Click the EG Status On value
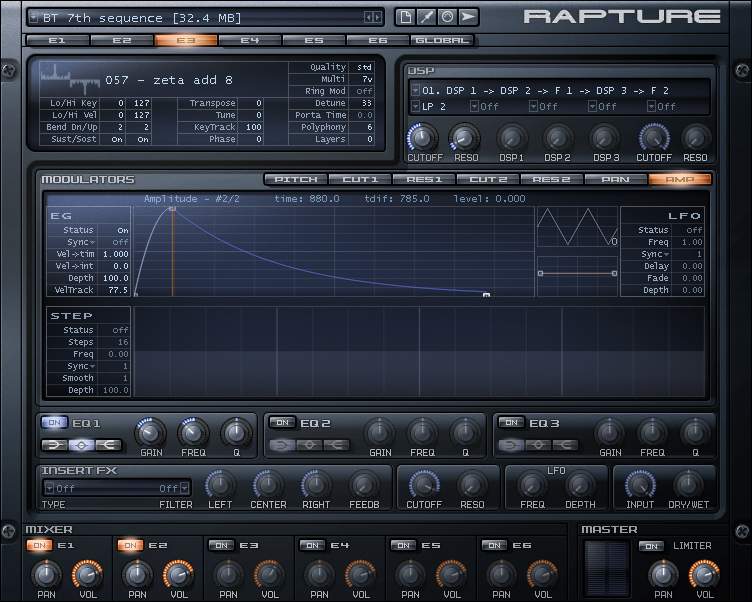 tap(123, 230)
